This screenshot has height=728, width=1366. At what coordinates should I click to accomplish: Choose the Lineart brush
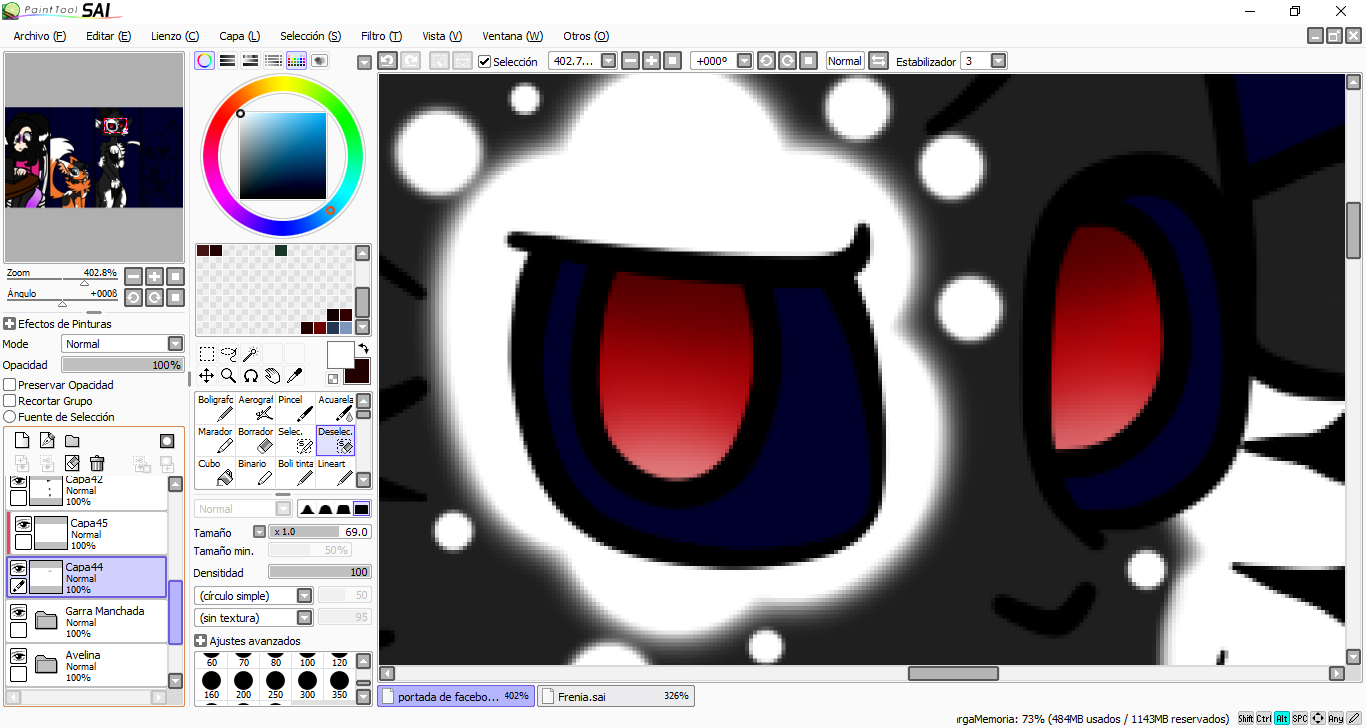coord(335,472)
